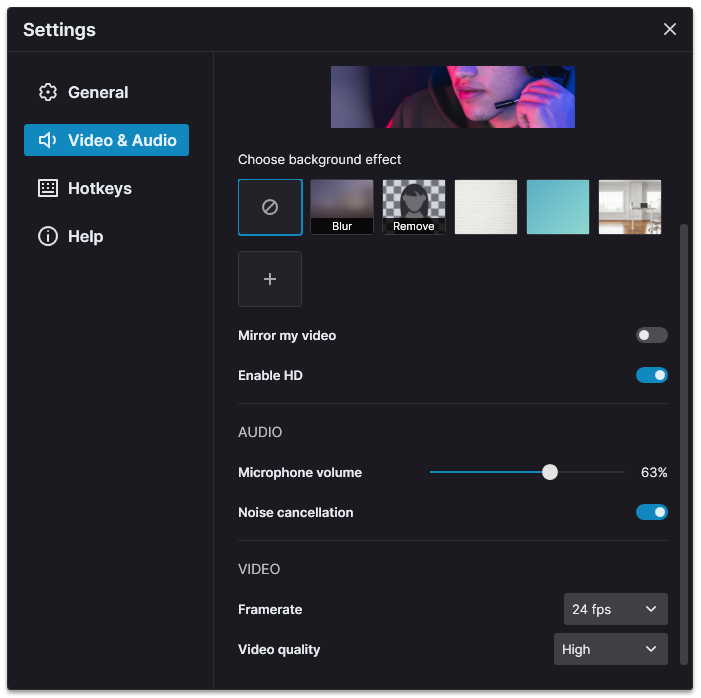Click the speaker icon beside Video & Audio

tap(48, 140)
